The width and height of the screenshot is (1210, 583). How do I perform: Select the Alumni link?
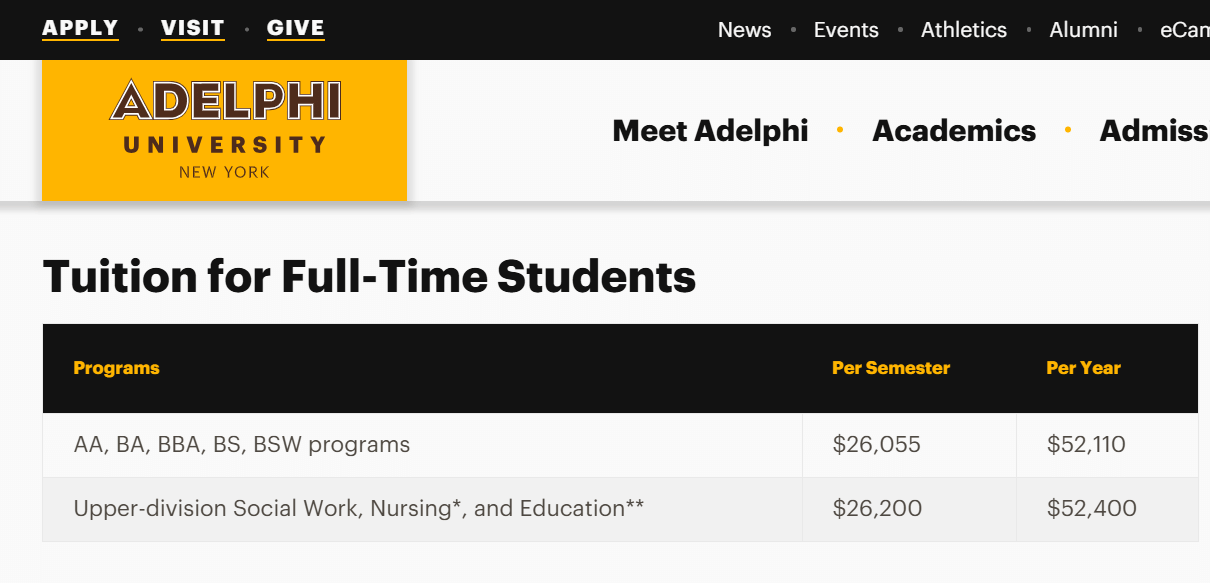[x=1083, y=30]
